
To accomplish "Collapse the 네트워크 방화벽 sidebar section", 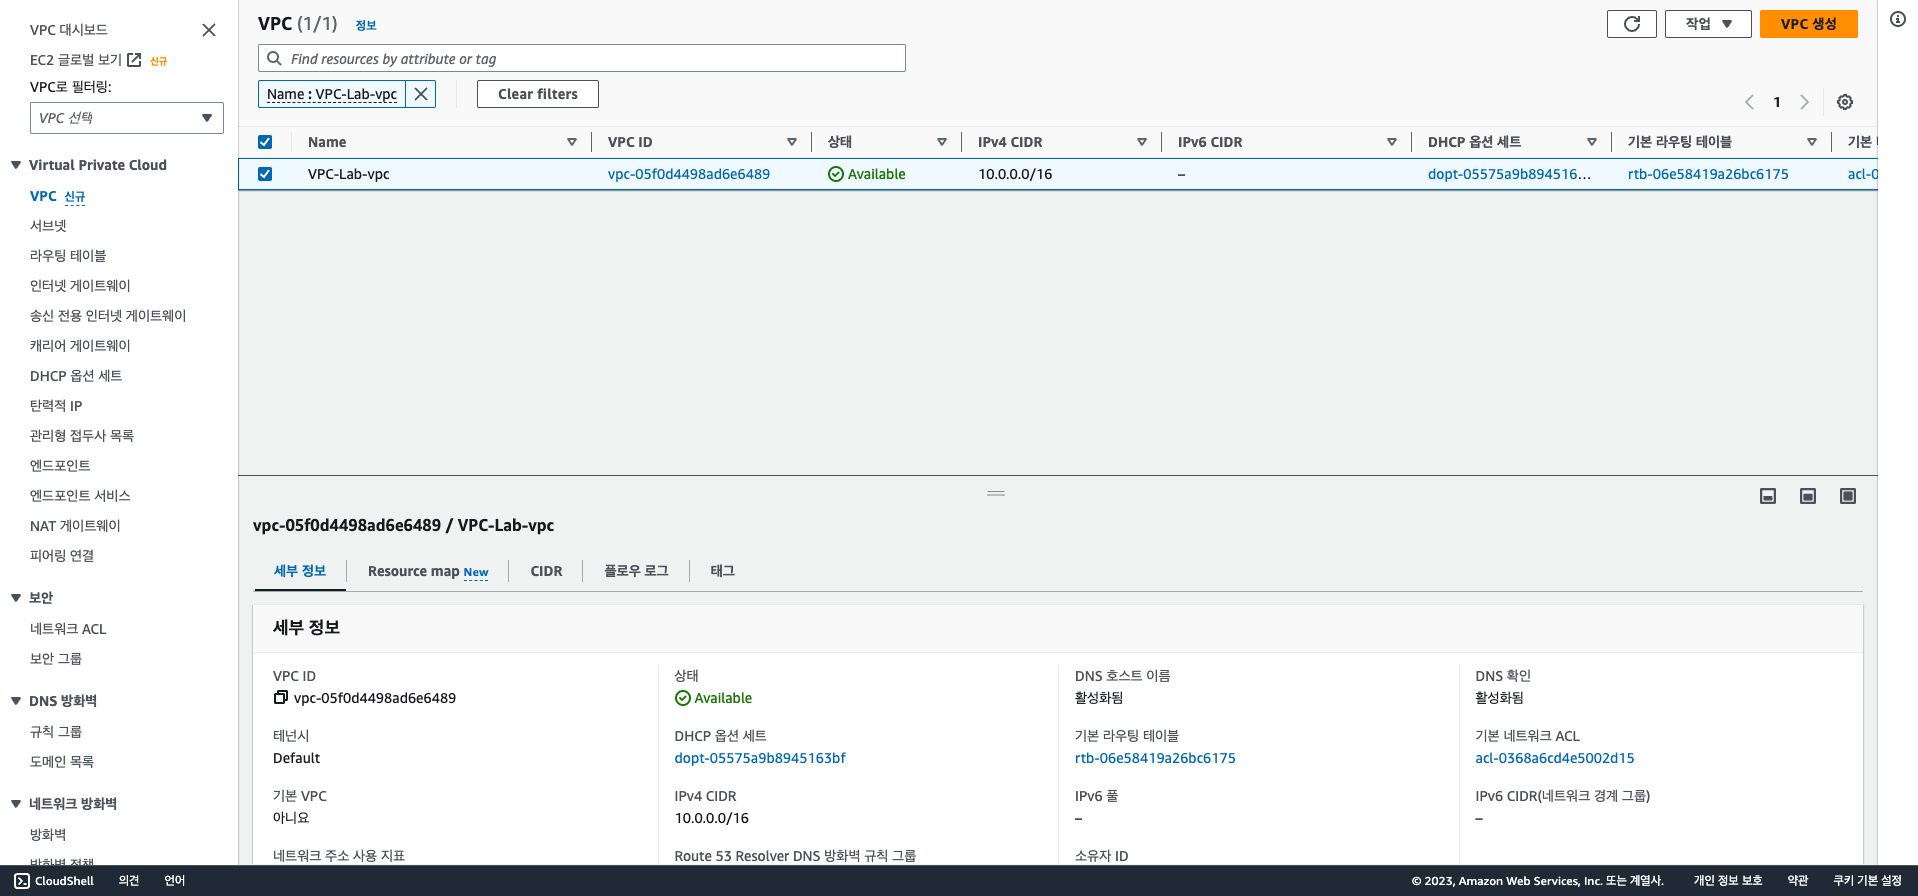I will pyautogui.click(x=16, y=804).
